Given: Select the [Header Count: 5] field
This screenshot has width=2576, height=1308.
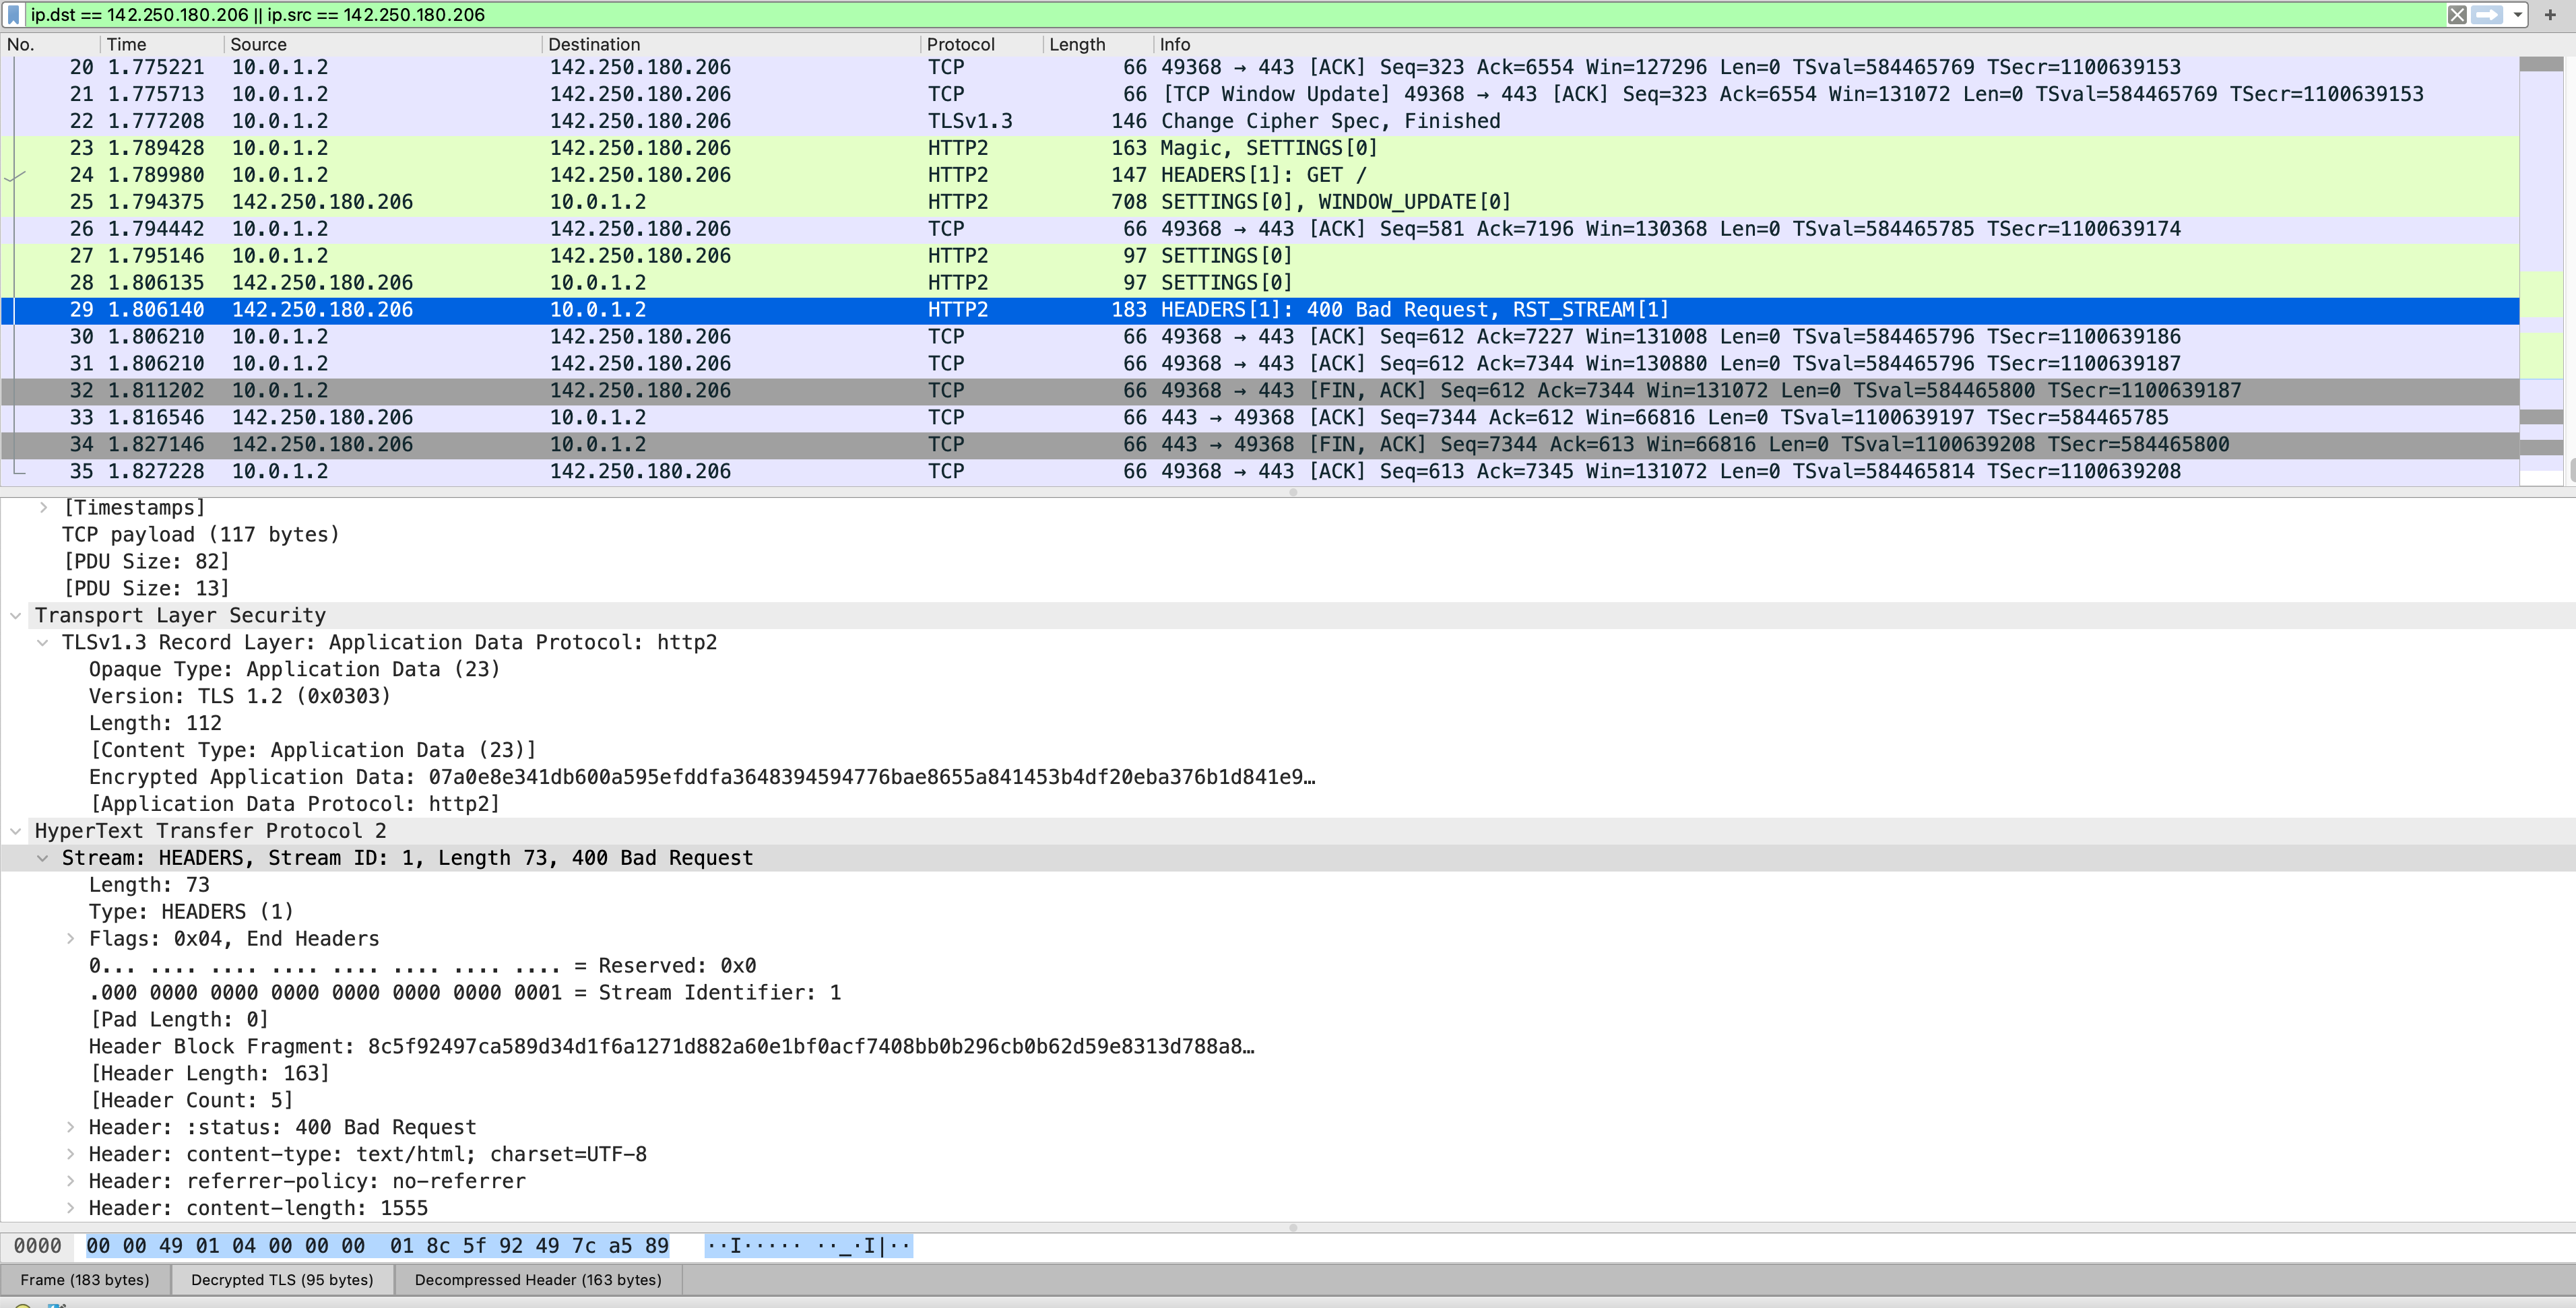Looking at the screenshot, I should click(x=191, y=1101).
